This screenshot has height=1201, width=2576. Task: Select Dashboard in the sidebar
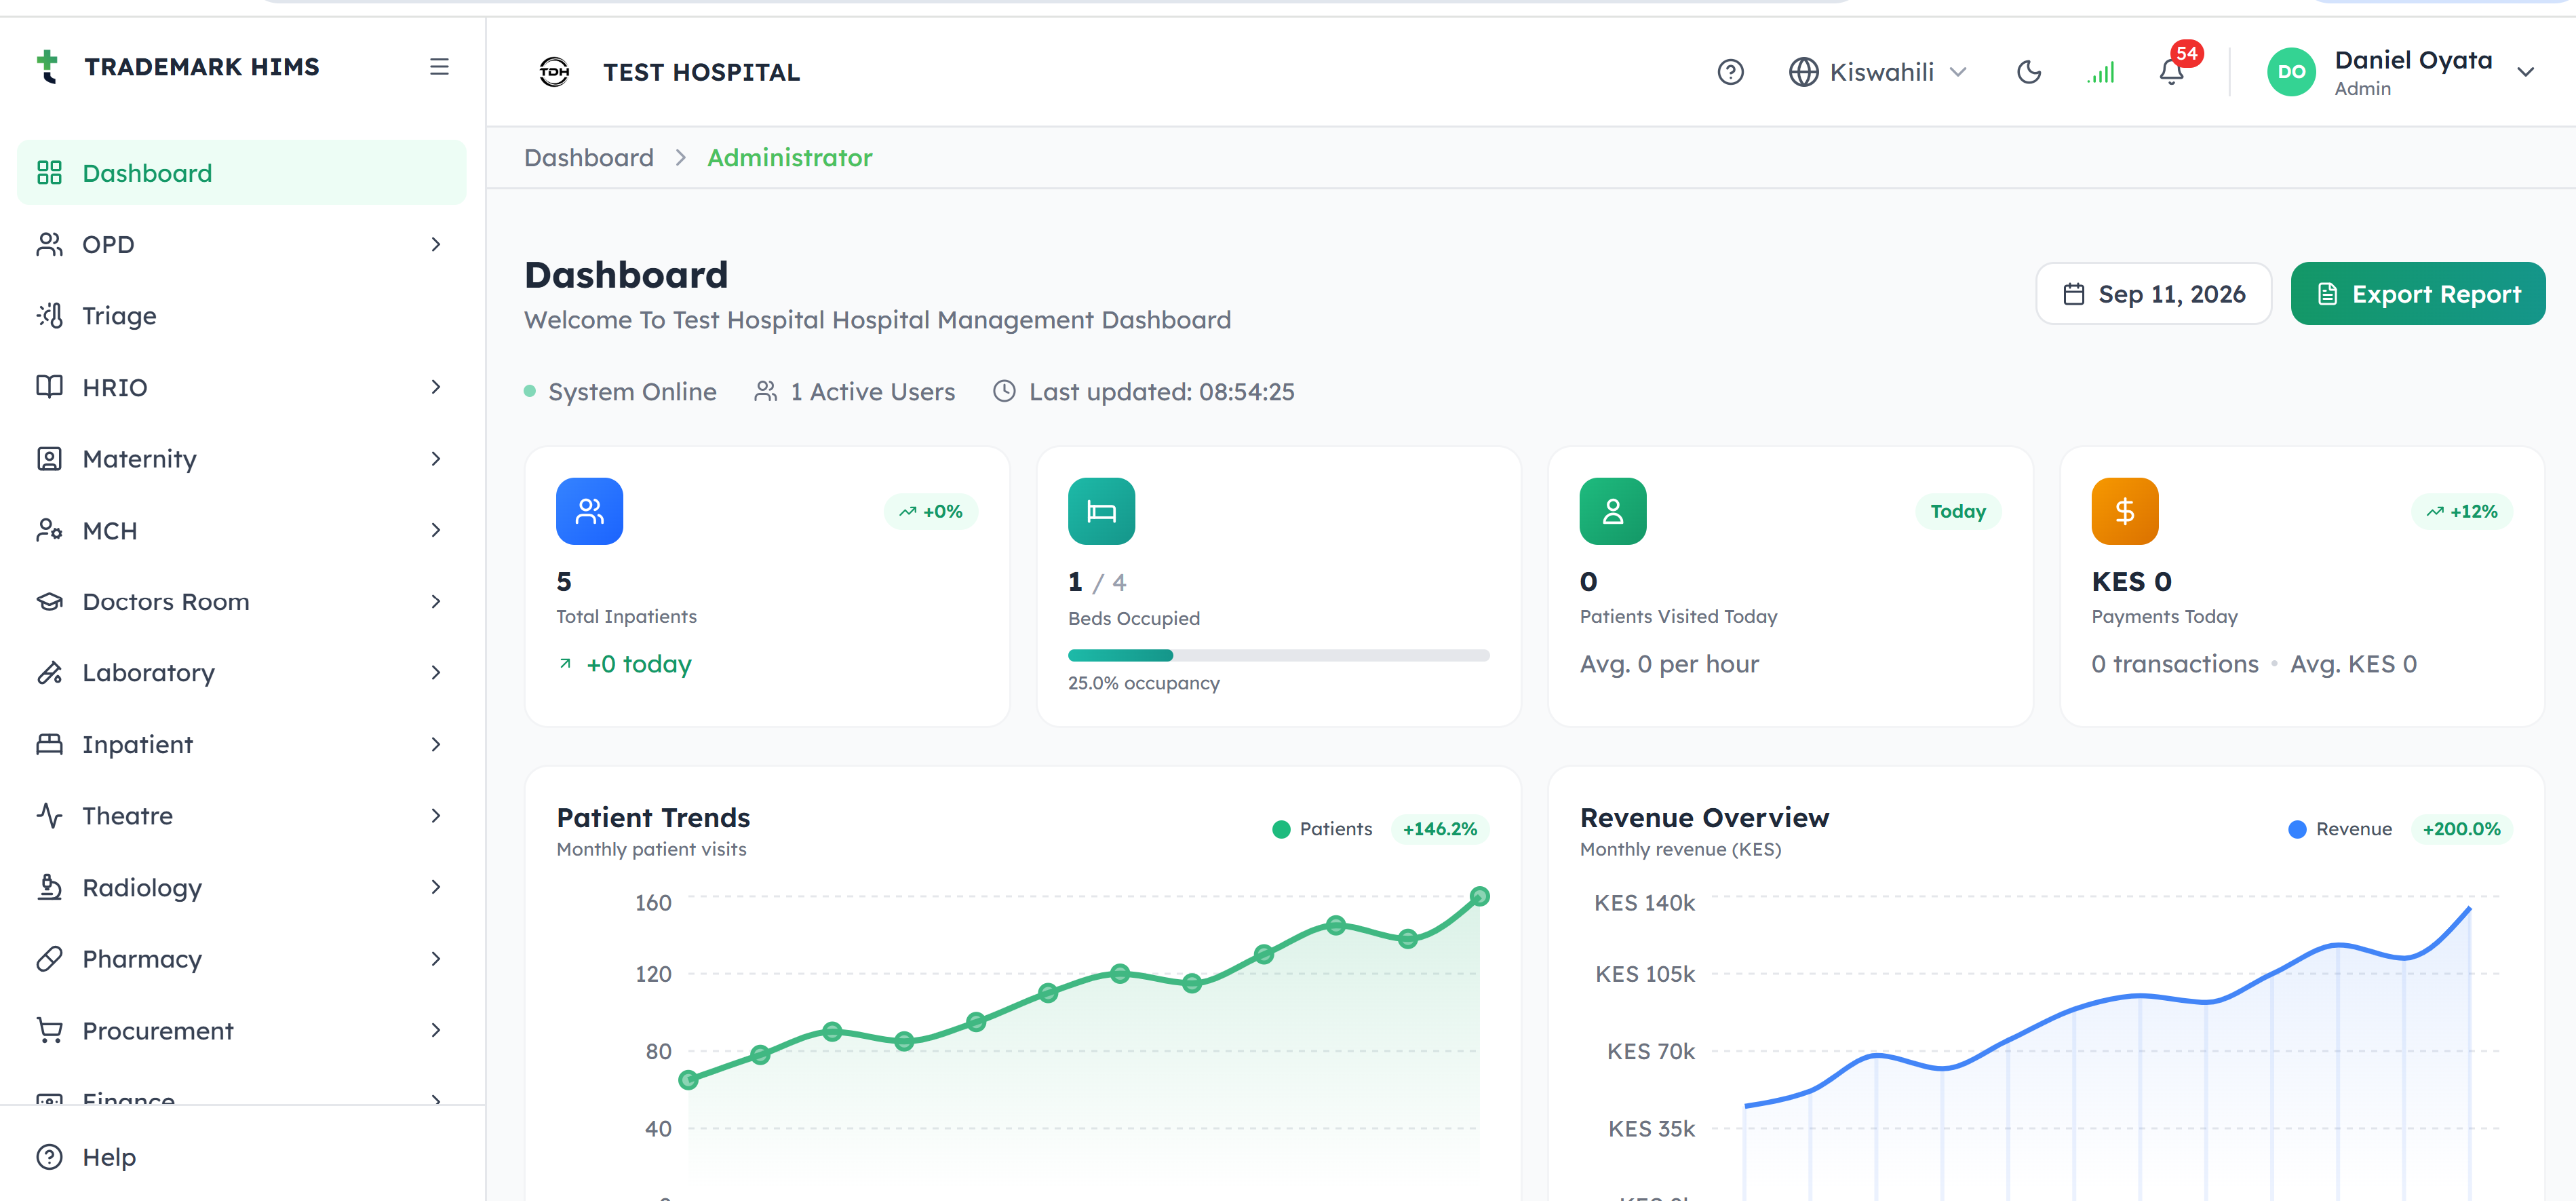pos(242,173)
